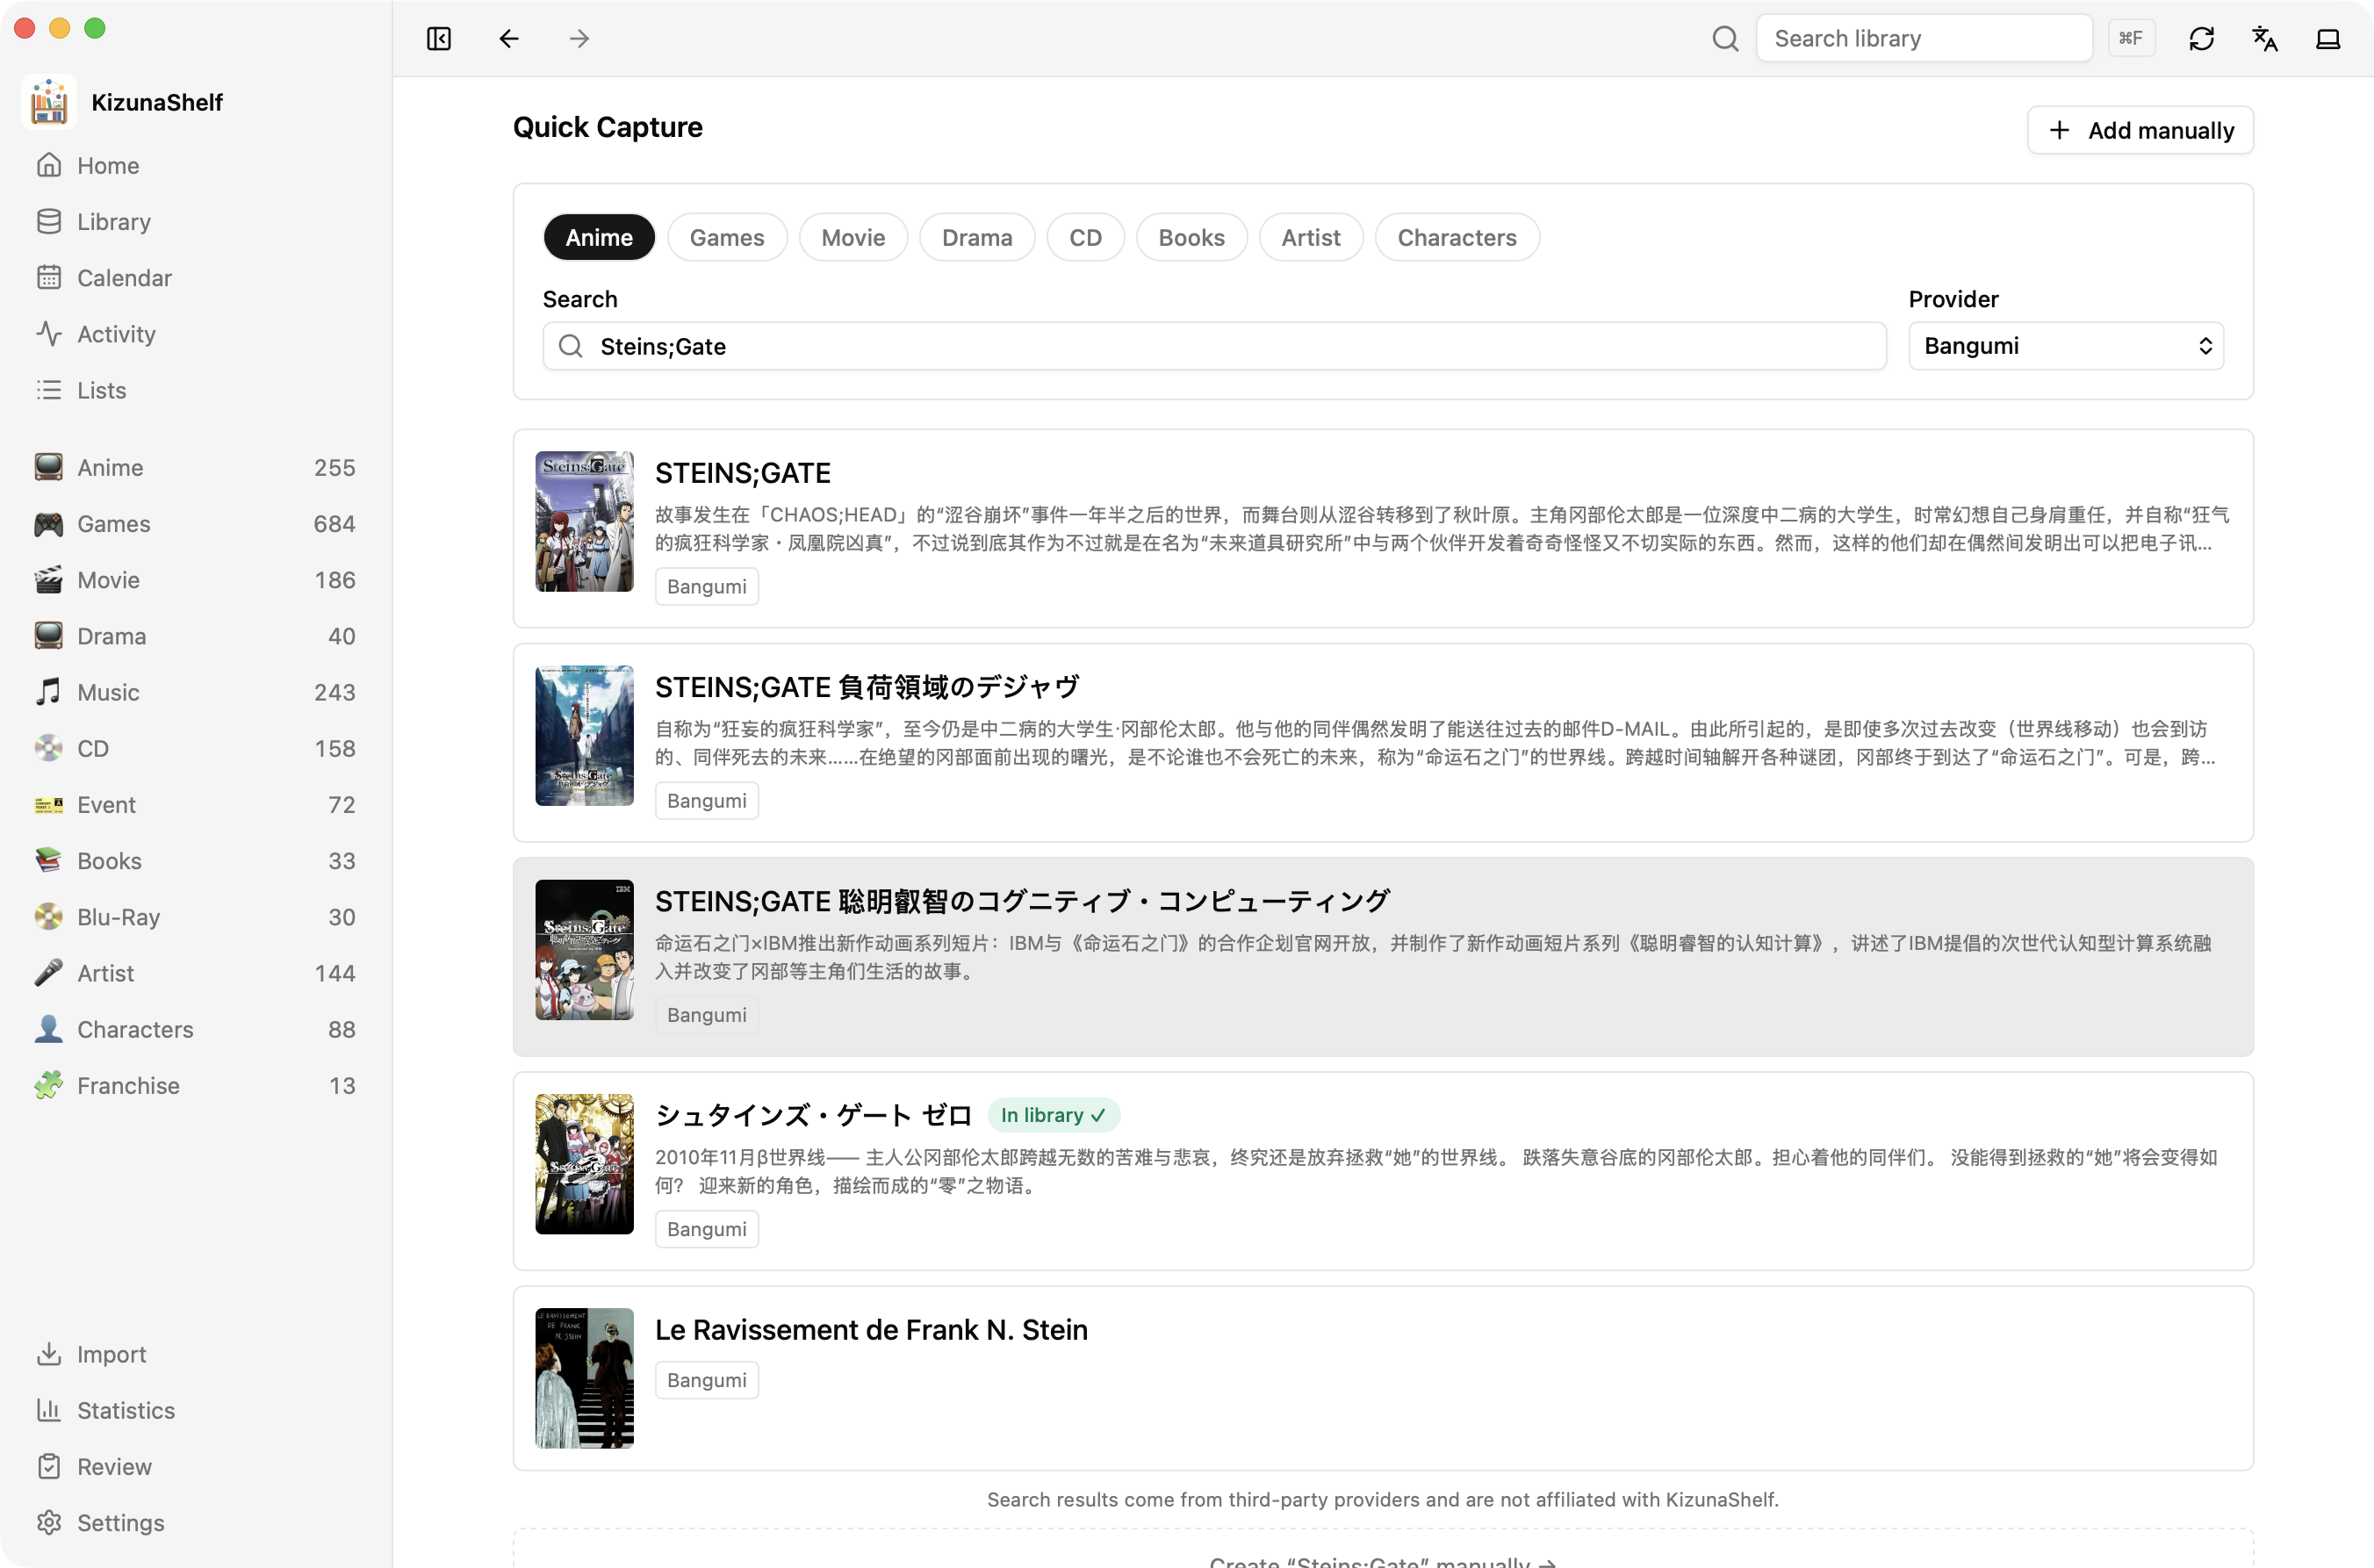Click the refresh sync icon

pos(2201,38)
